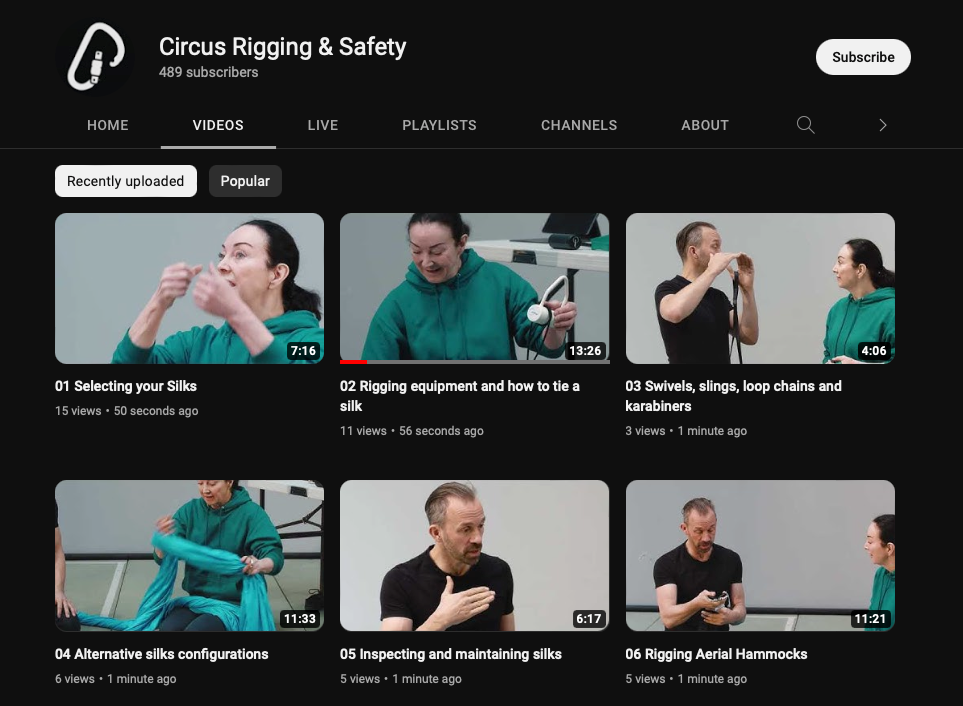Open the ABOUT tab

705,125
